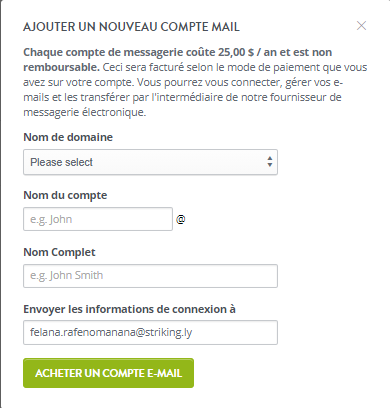Open the Nom de domaine dropdown
The image size is (390, 408).
150,162
